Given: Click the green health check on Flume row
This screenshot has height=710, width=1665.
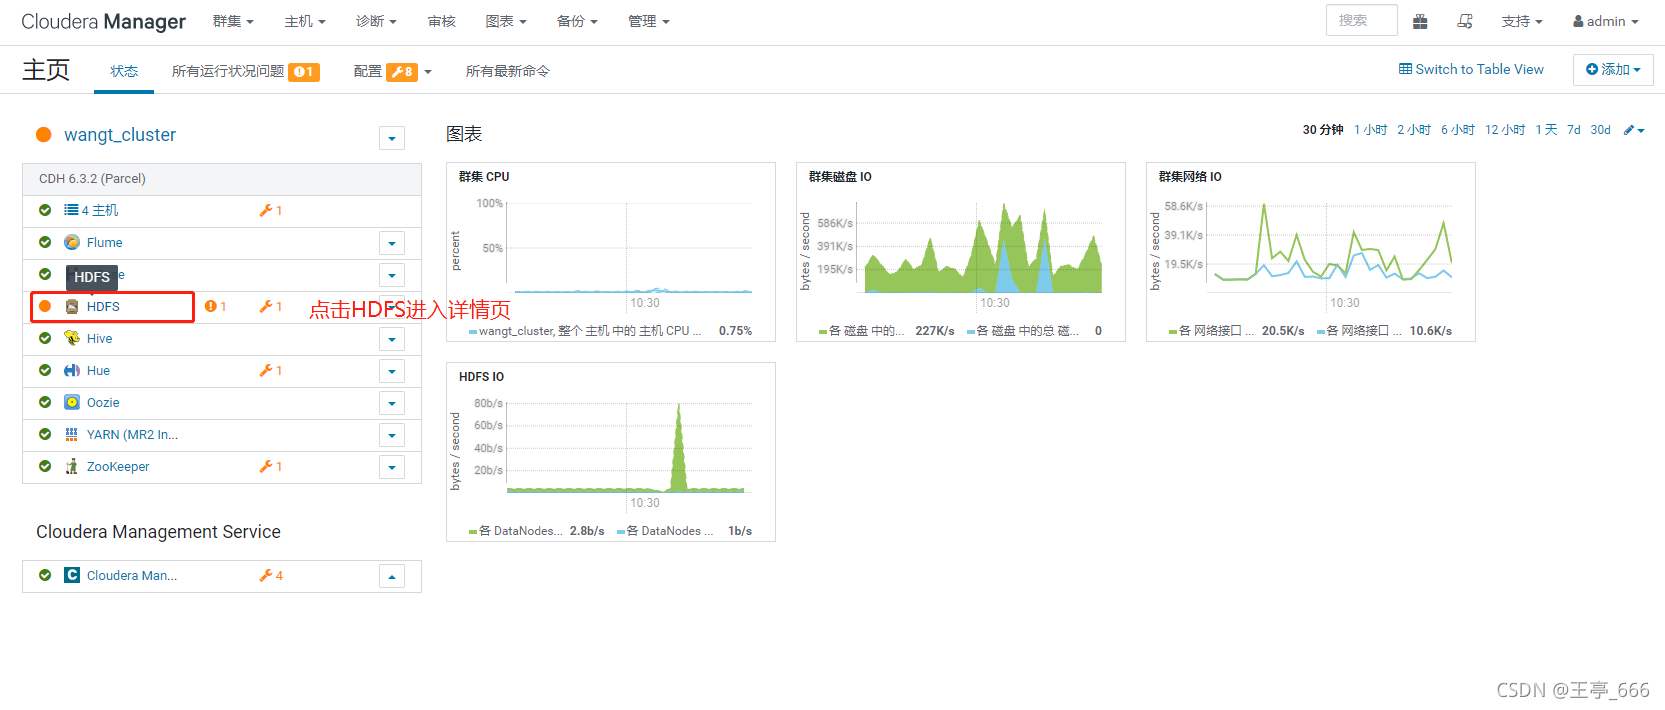Looking at the screenshot, I should [45, 242].
